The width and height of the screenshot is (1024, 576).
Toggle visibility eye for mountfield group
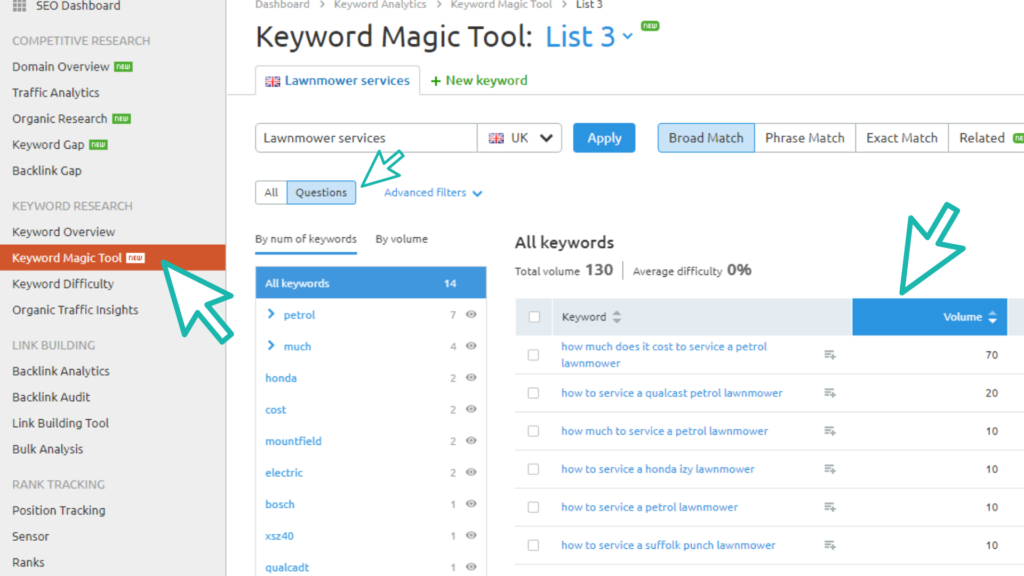[x=471, y=441]
